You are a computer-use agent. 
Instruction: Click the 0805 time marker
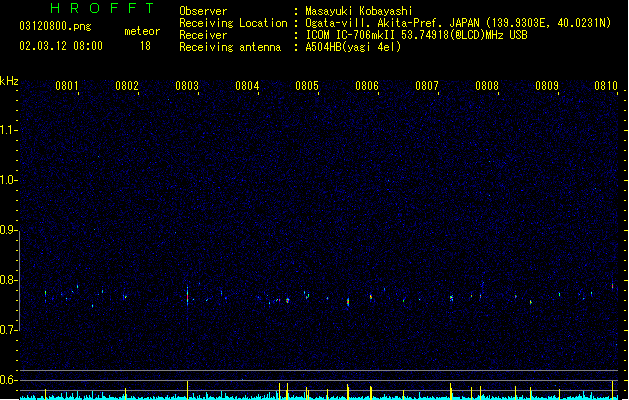click(307, 86)
